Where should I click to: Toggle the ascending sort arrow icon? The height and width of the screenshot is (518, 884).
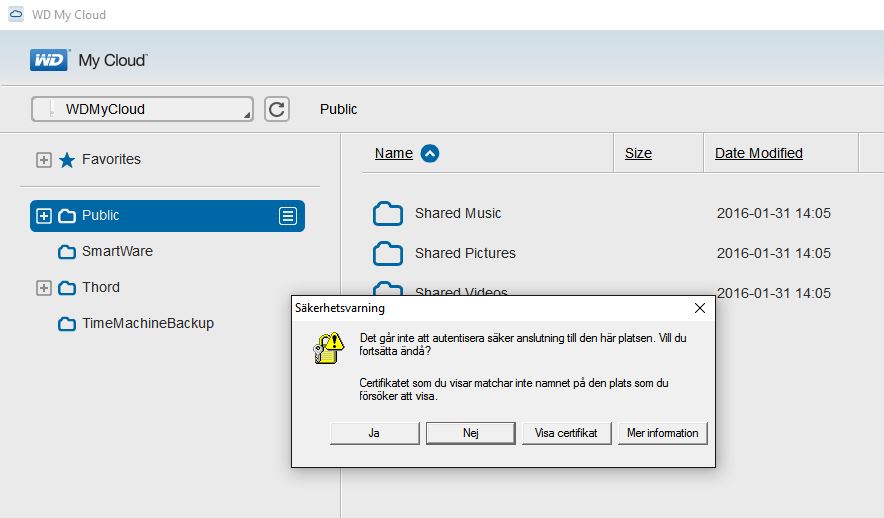point(430,153)
